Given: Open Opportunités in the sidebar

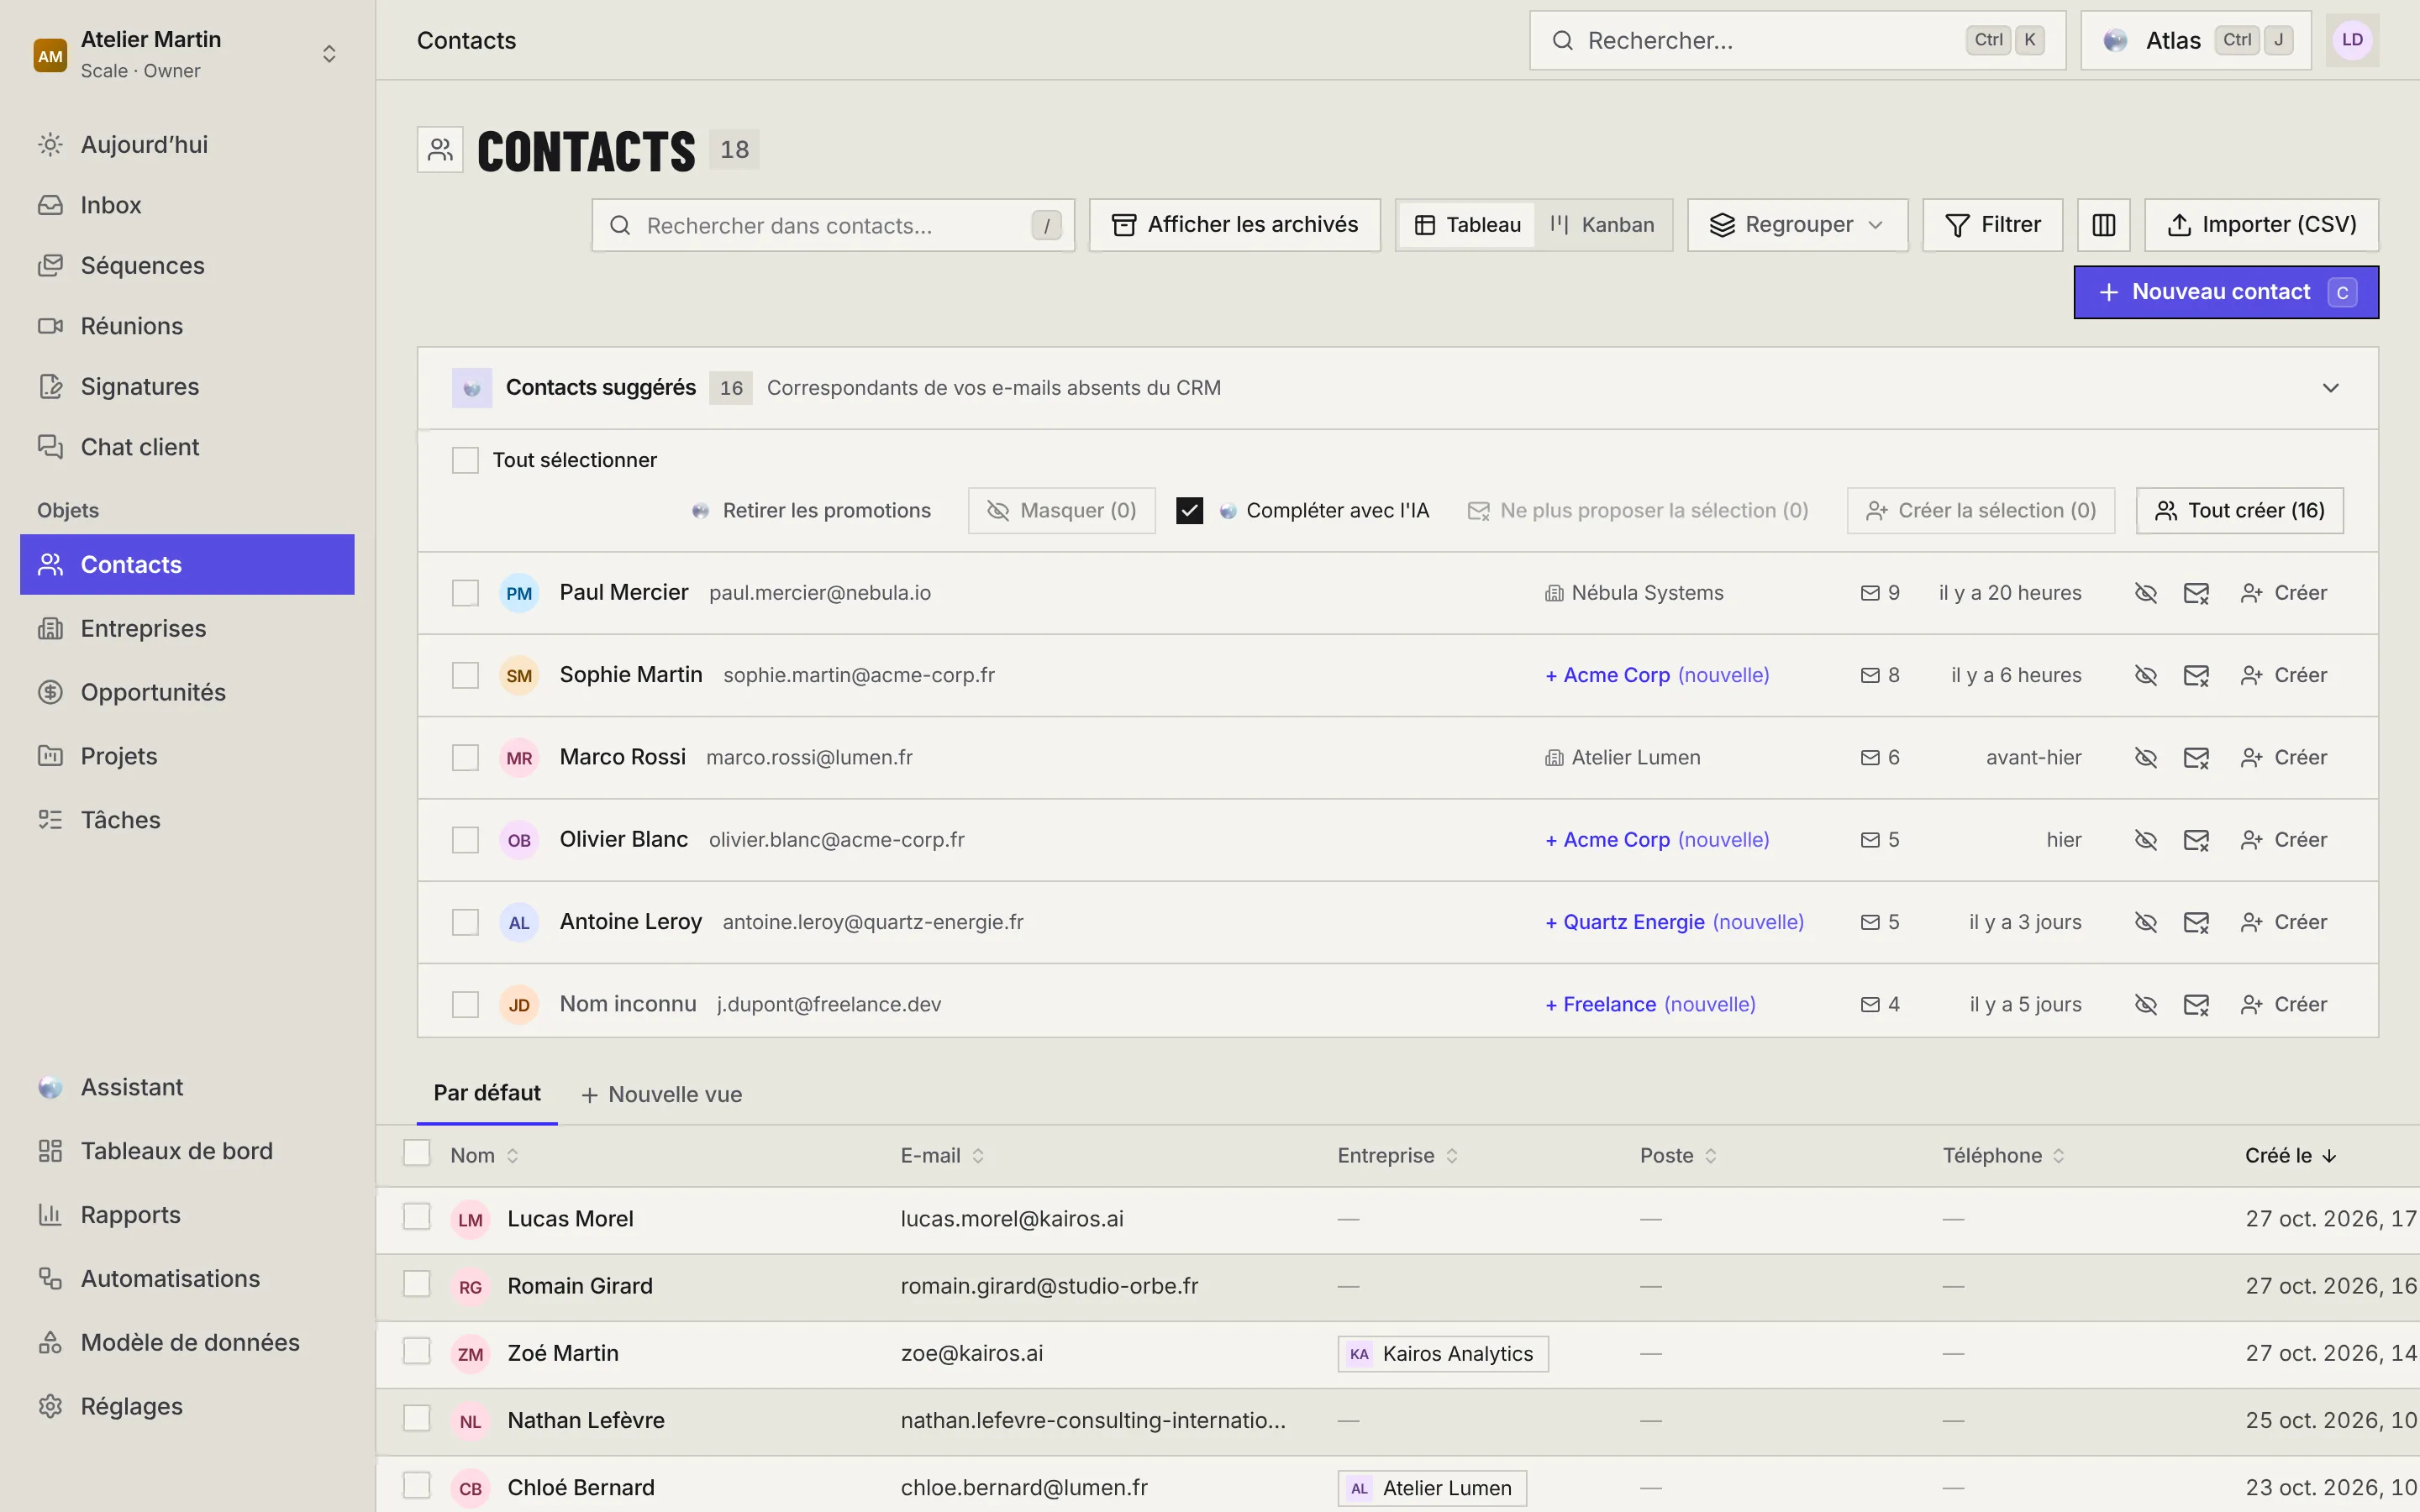Looking at the screenshot, I should [x=187, y=692].
